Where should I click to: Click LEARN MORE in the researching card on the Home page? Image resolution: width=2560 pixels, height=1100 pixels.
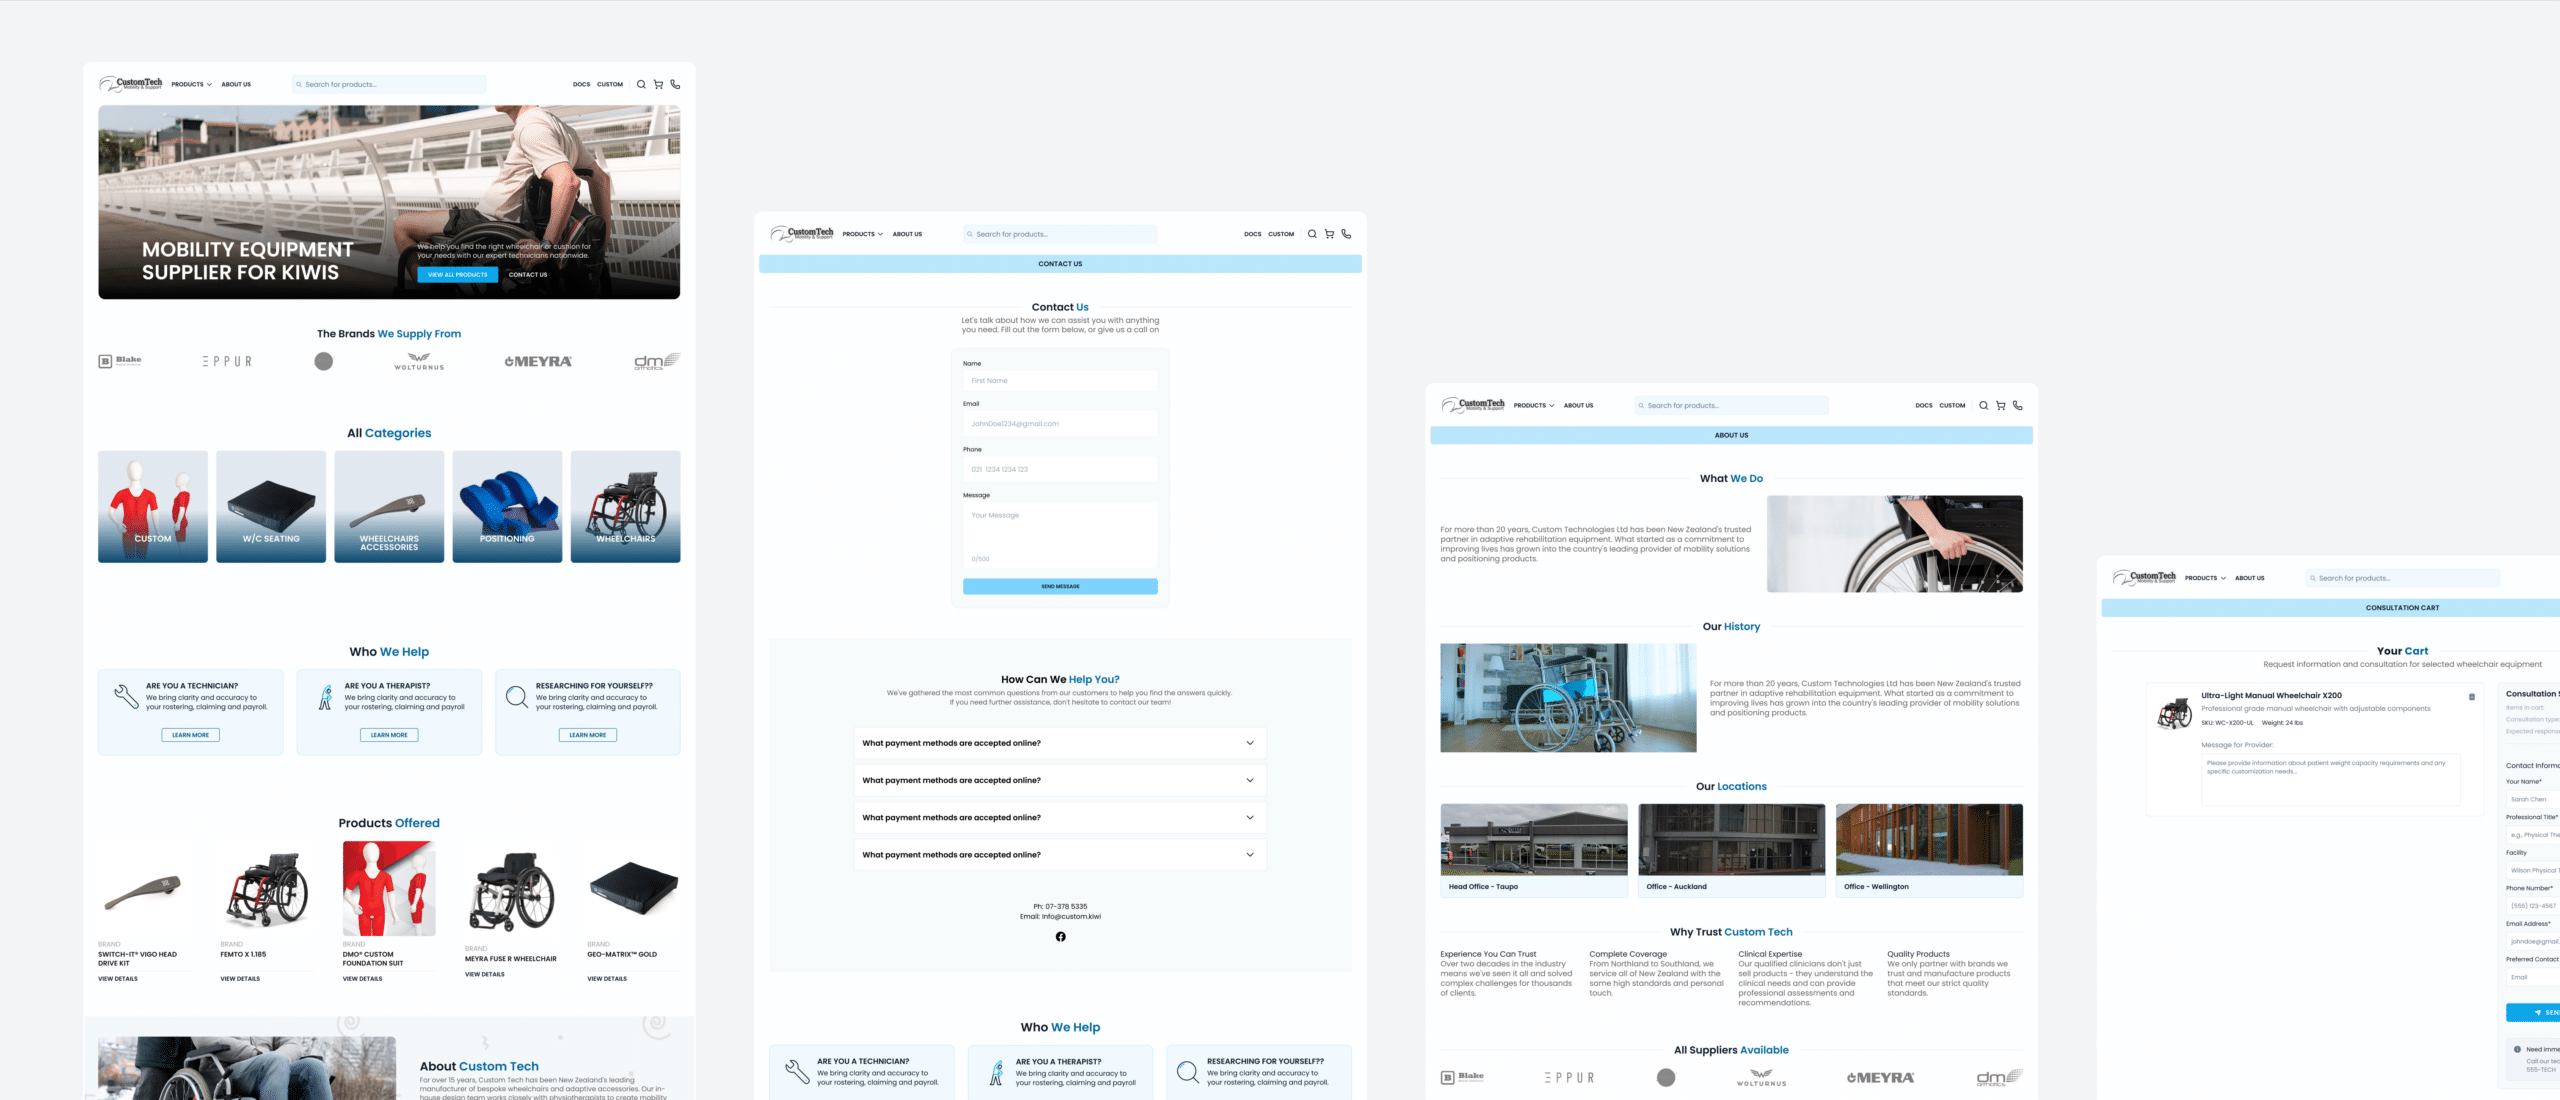point(588,735)
